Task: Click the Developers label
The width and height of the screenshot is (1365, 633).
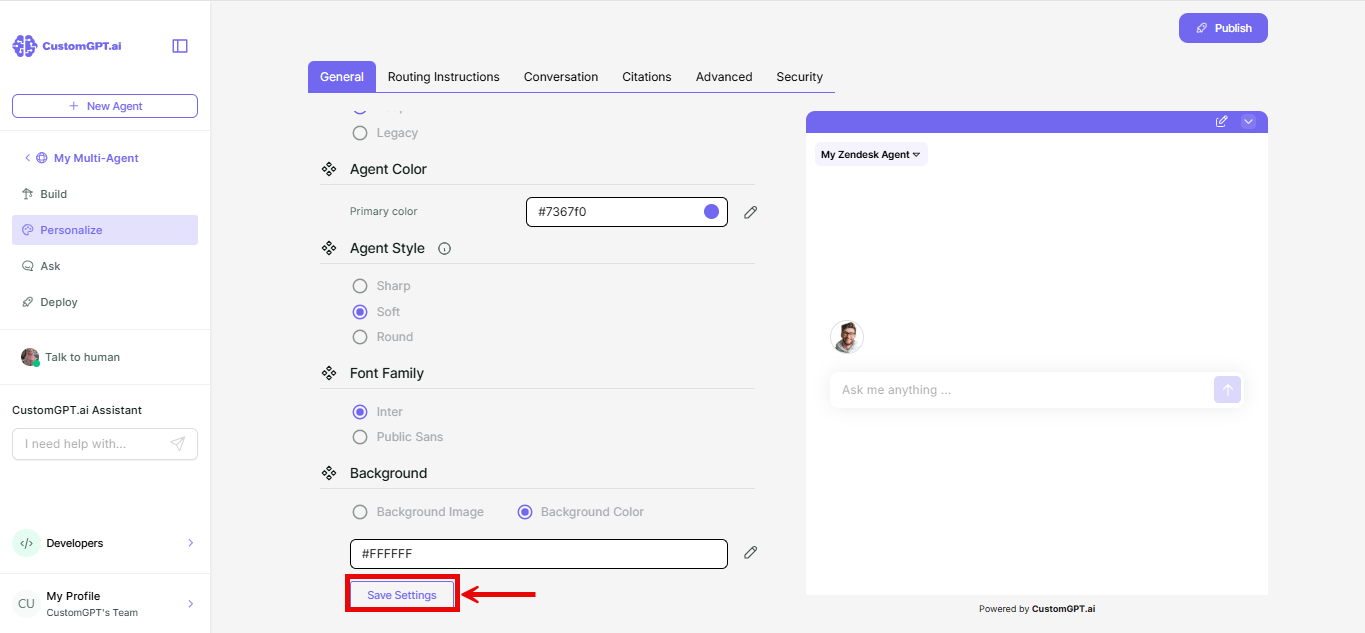Action: (75, 543)
